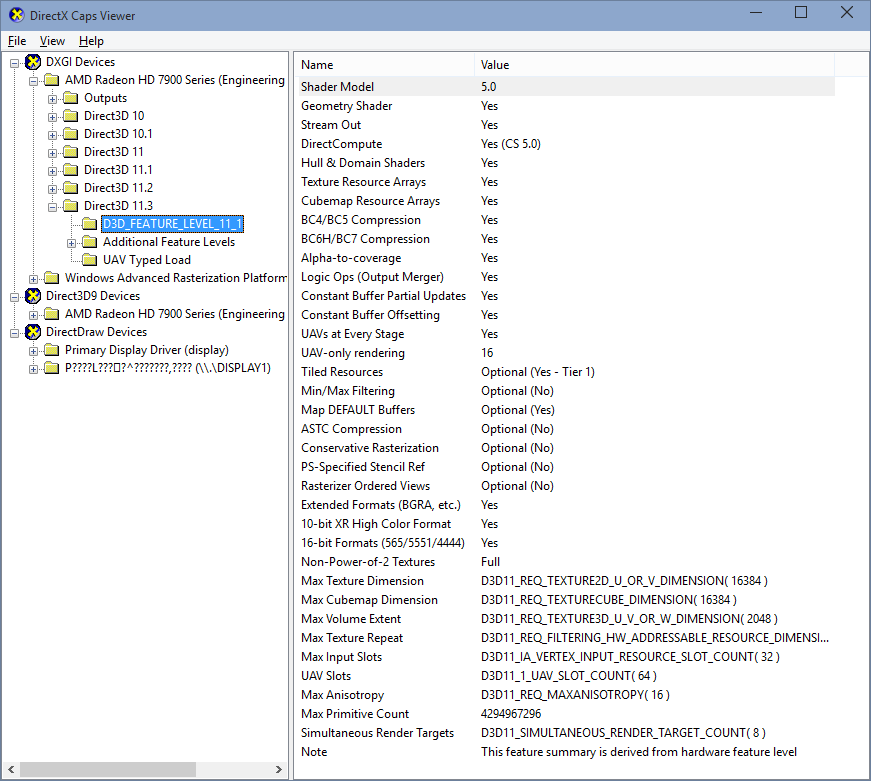Click the Direct3D 10 folder icon
The width and height of the screenshot is (871, 781).
pyautogui.click(x=71, y=116)
